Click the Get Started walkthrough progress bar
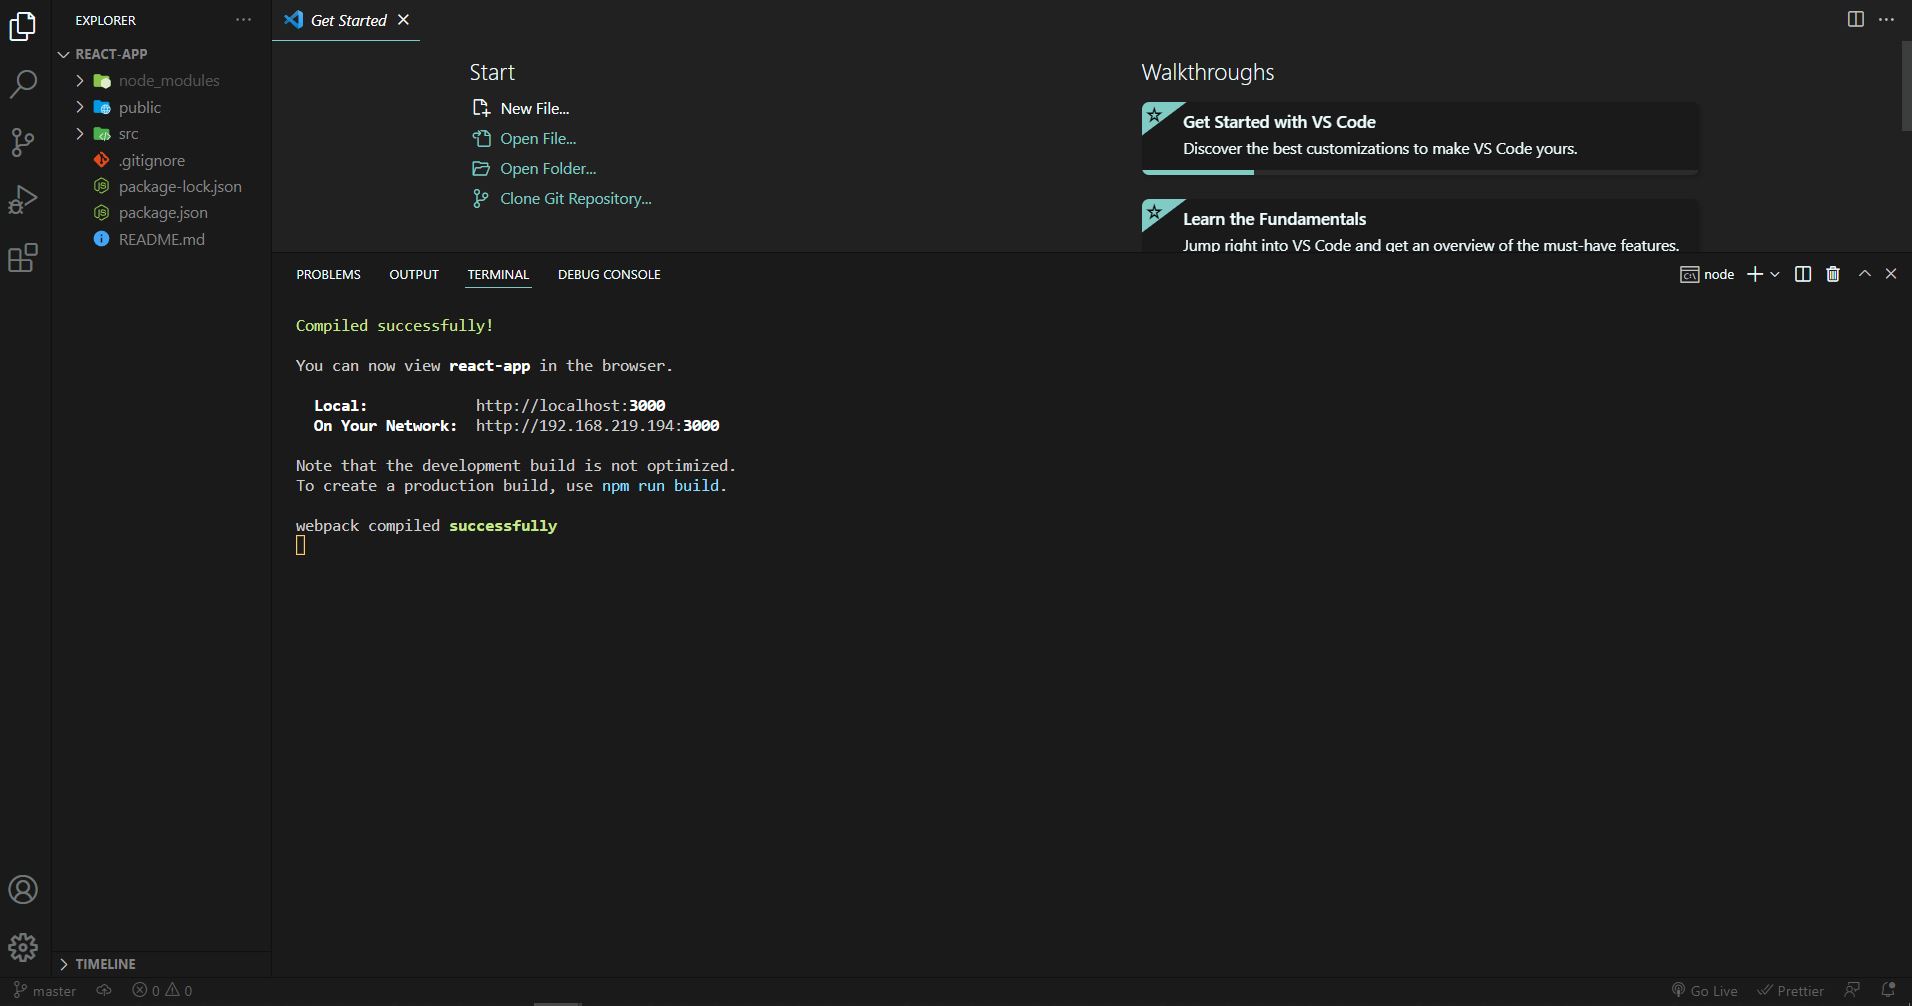 point(1420,172)
